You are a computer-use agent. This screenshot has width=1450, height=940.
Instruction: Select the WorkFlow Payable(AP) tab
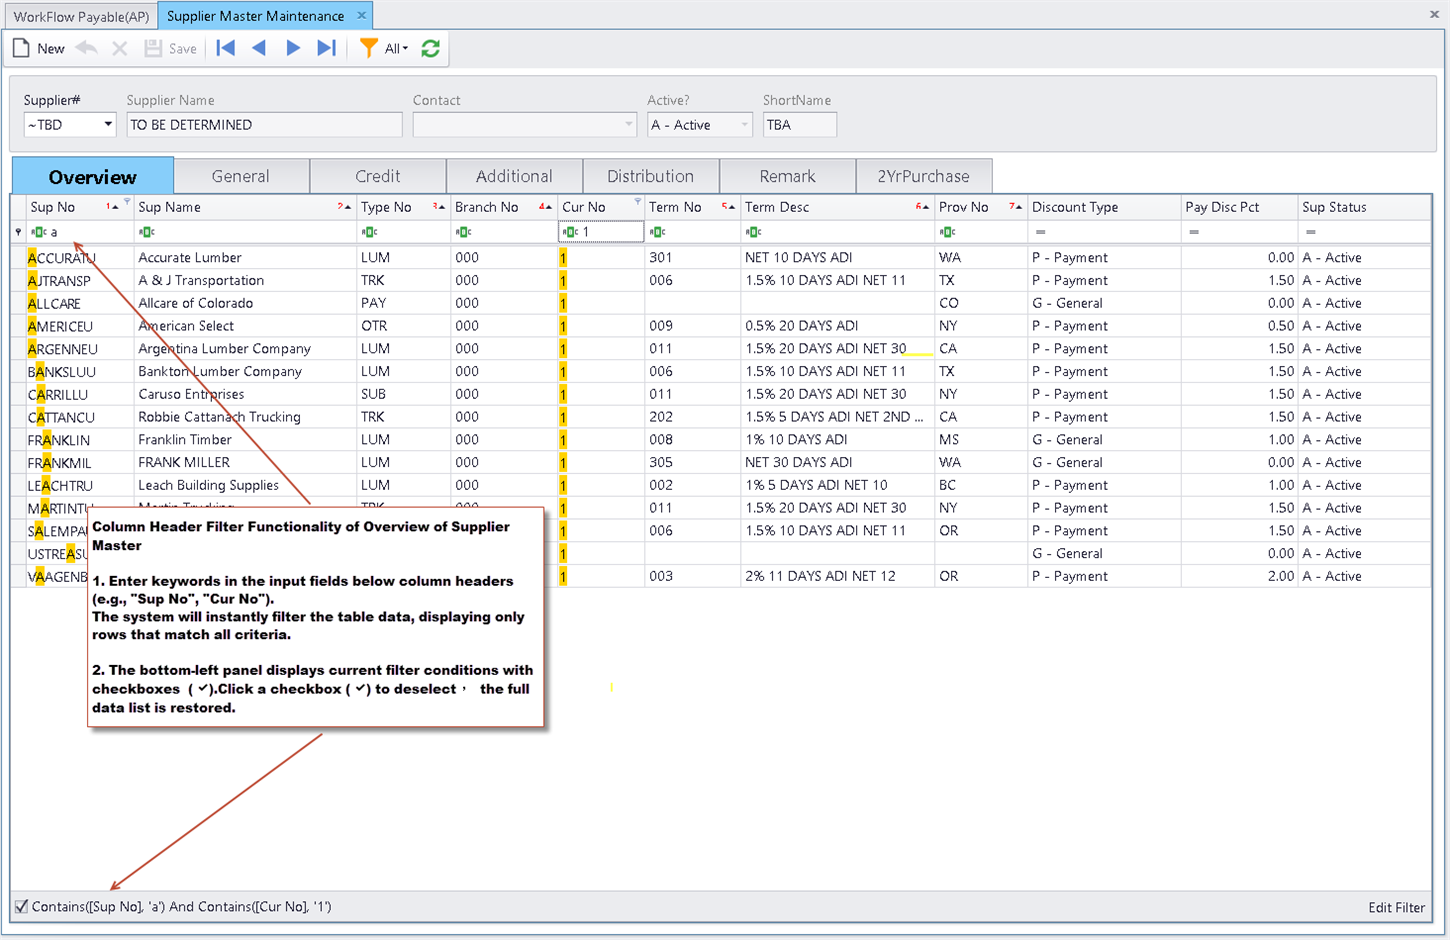81,16
